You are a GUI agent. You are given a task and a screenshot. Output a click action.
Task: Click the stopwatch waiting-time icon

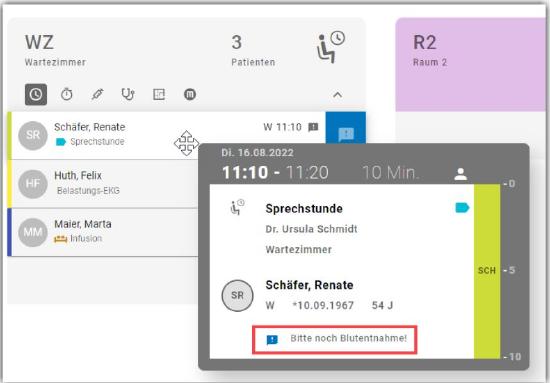(x=67, y=94)
